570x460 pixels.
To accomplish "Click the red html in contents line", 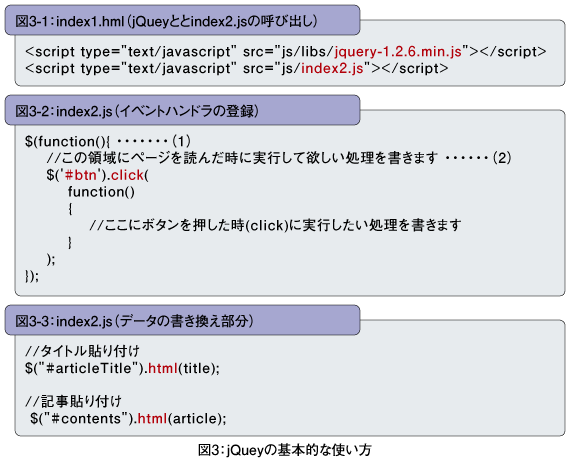I will click(x=152, y=419).
